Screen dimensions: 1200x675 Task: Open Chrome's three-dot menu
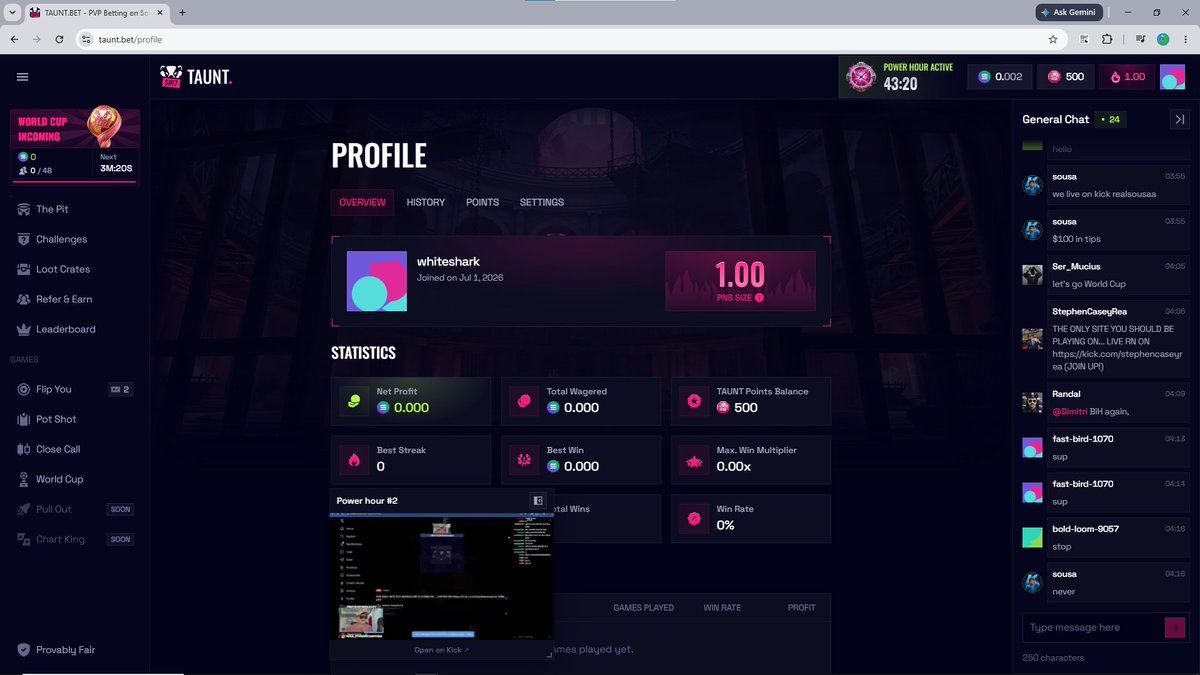coord(1186,39)
